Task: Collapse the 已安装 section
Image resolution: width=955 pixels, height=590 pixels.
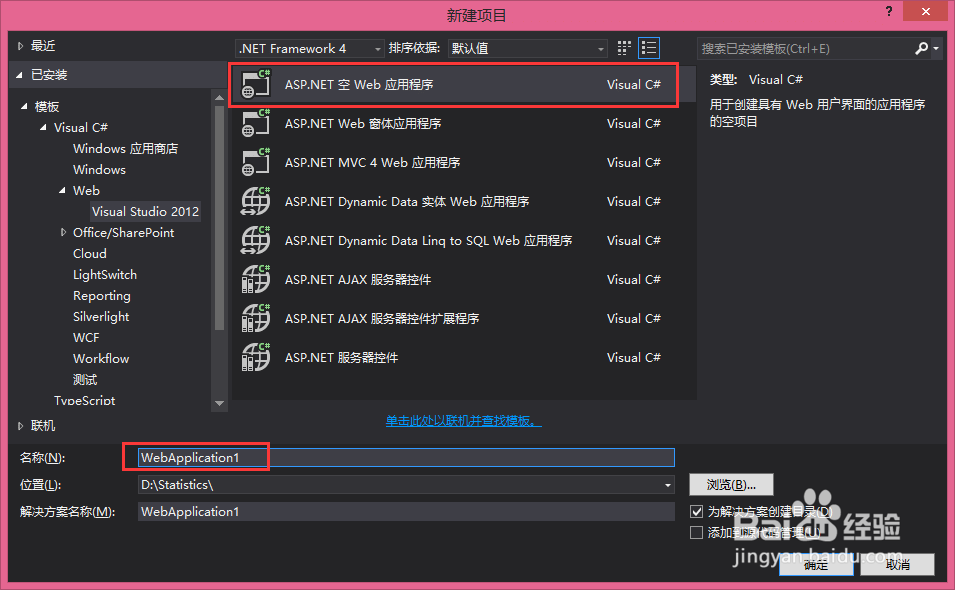Action: click(20, 75)
